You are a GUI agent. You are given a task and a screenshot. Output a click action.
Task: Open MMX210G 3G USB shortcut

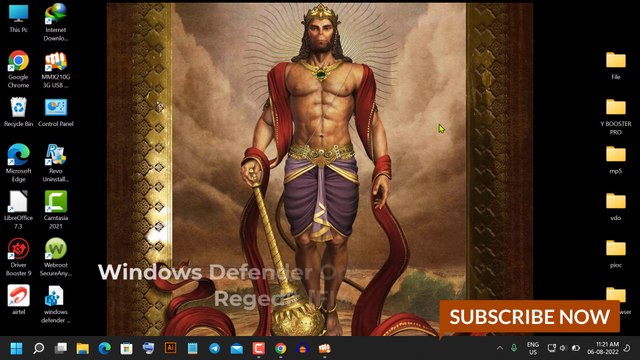tap(56, 69)
